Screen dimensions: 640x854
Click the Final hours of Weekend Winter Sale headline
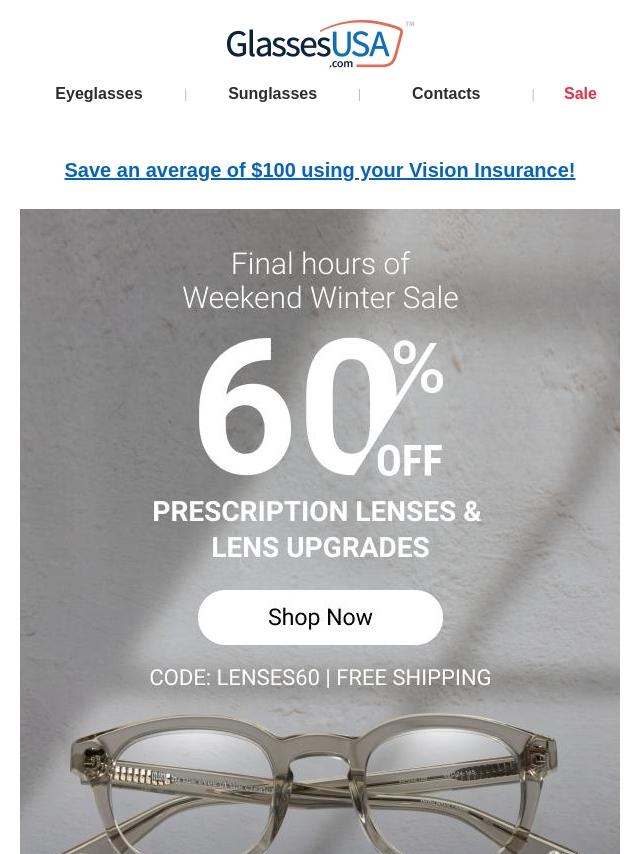[320, 281]
